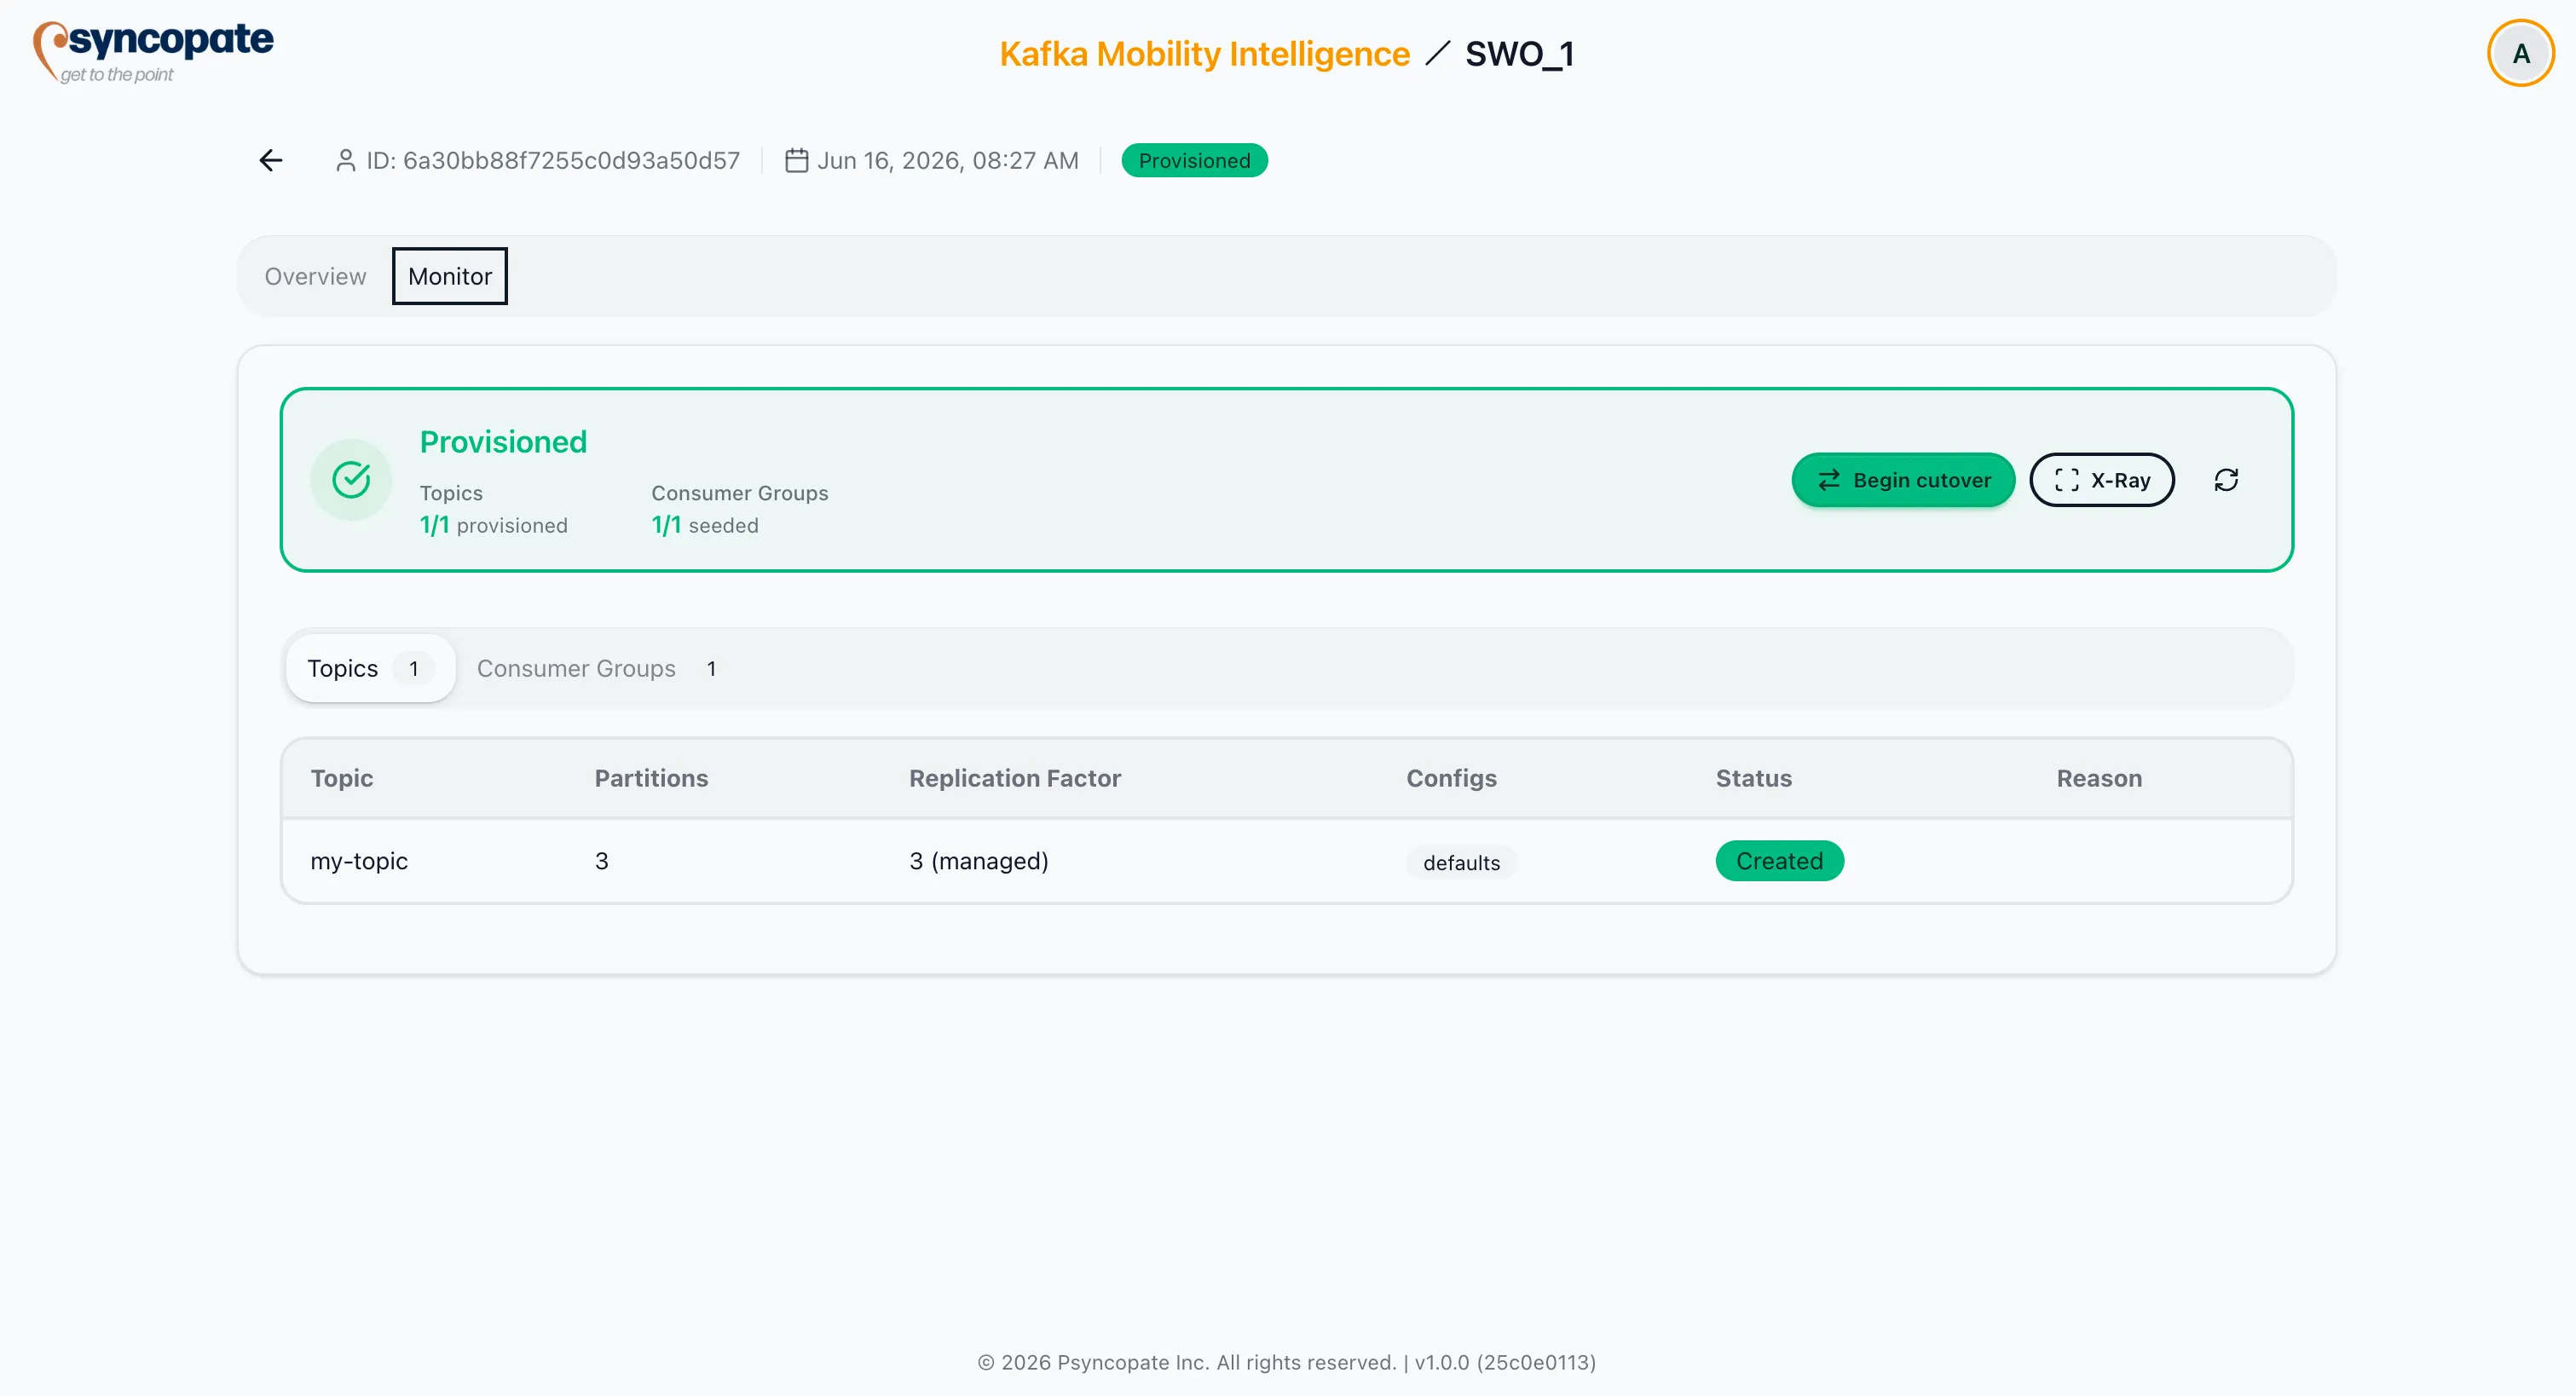Open Kafka Mobility Intelligence breadcrumb link
Image resolution: width=2576 pixels, height=1396 pixels.
click(1204, 54)
